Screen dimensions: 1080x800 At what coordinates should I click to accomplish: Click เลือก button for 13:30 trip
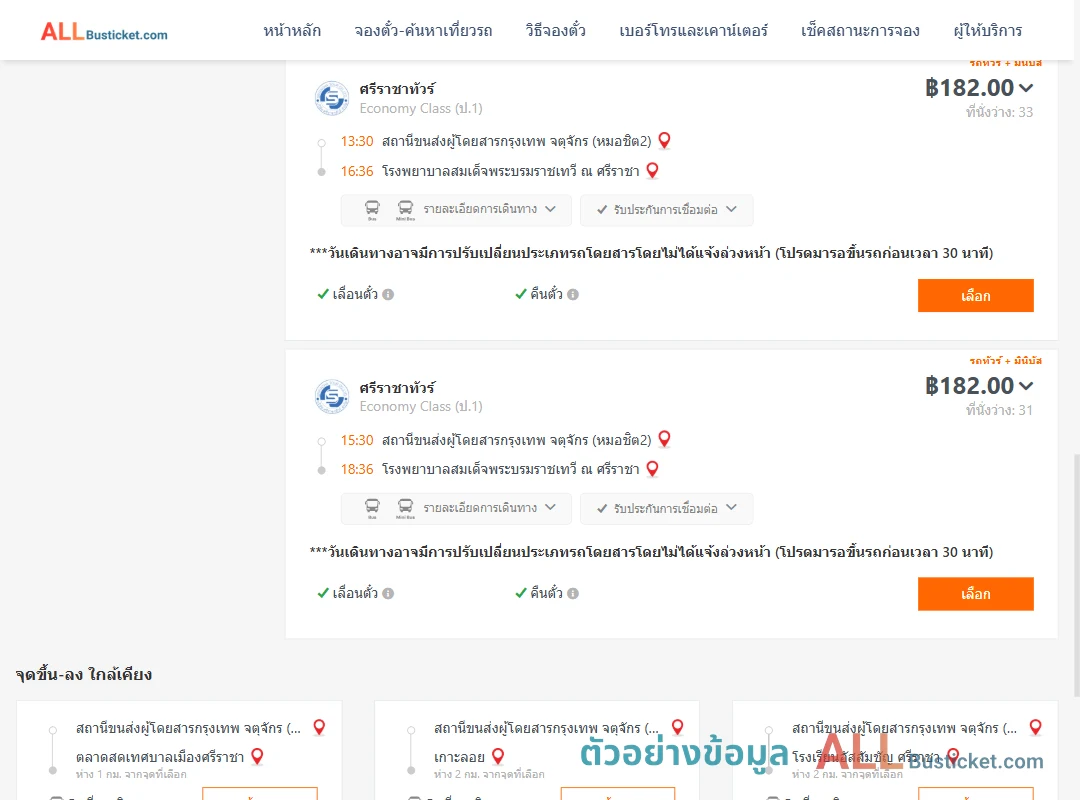pyautogui.click(x=975, y=296)
